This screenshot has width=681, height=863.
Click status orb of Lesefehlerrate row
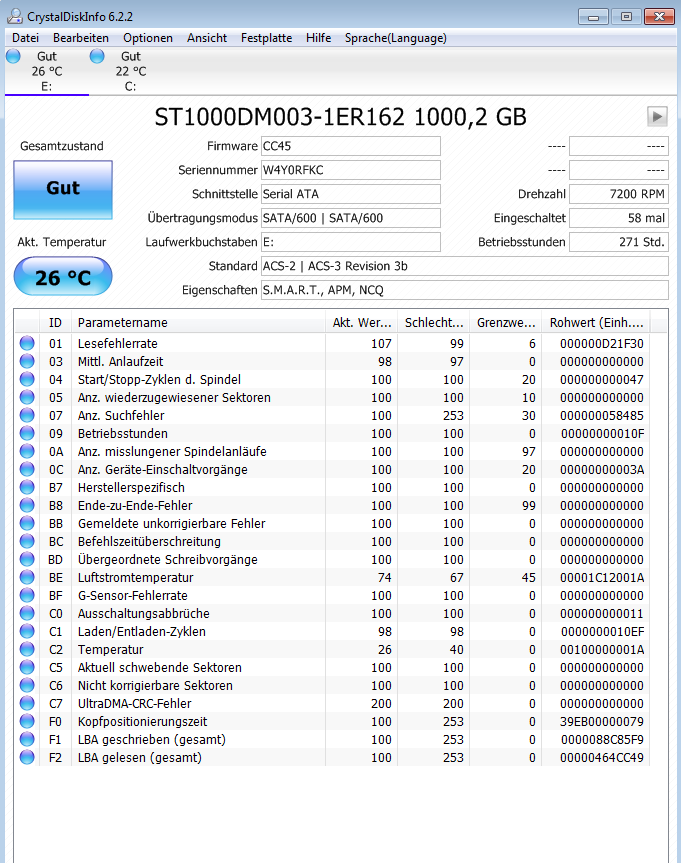tap(27, 343)
